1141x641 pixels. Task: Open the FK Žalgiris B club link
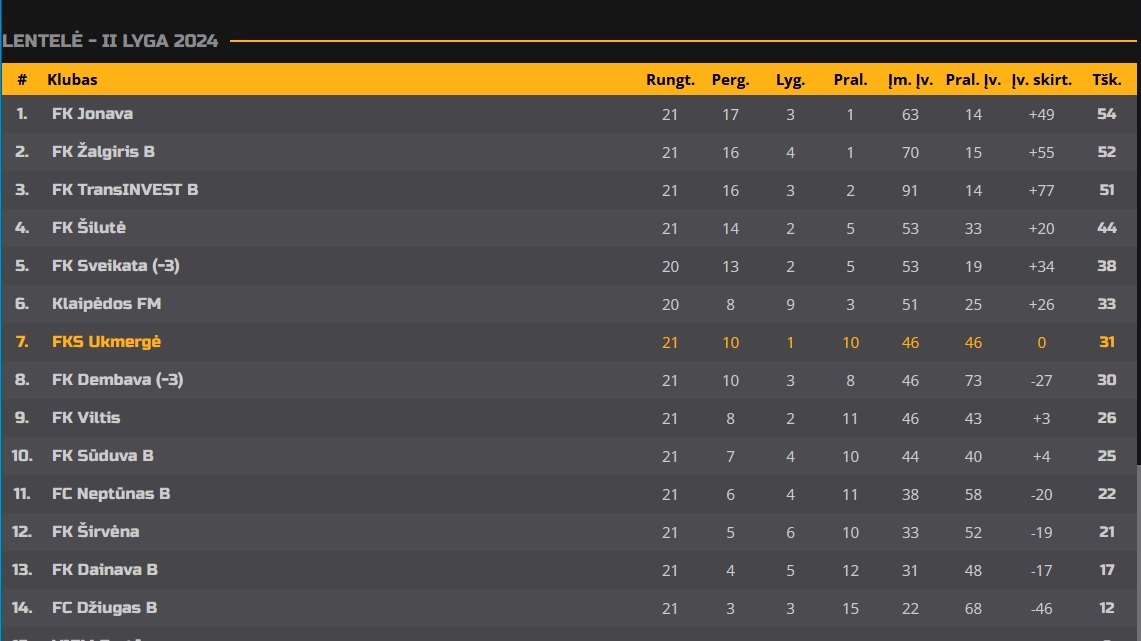click(103, 151)
